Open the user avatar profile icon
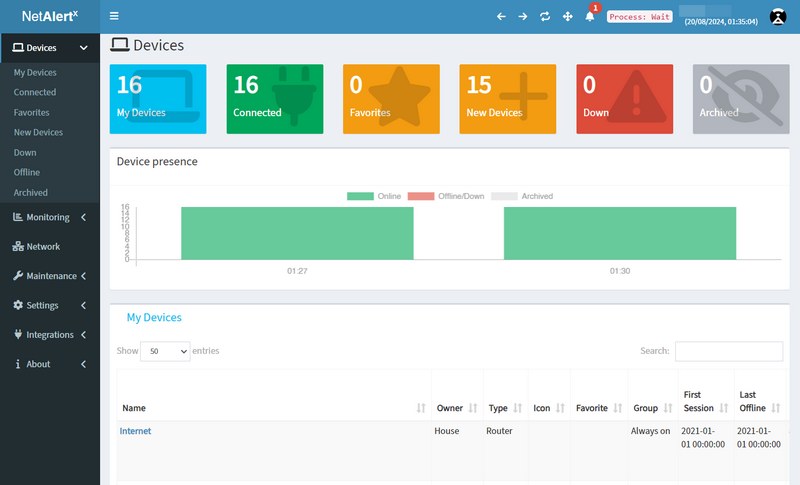The height and width of the screenshot is (485, 800). [778, 16]
